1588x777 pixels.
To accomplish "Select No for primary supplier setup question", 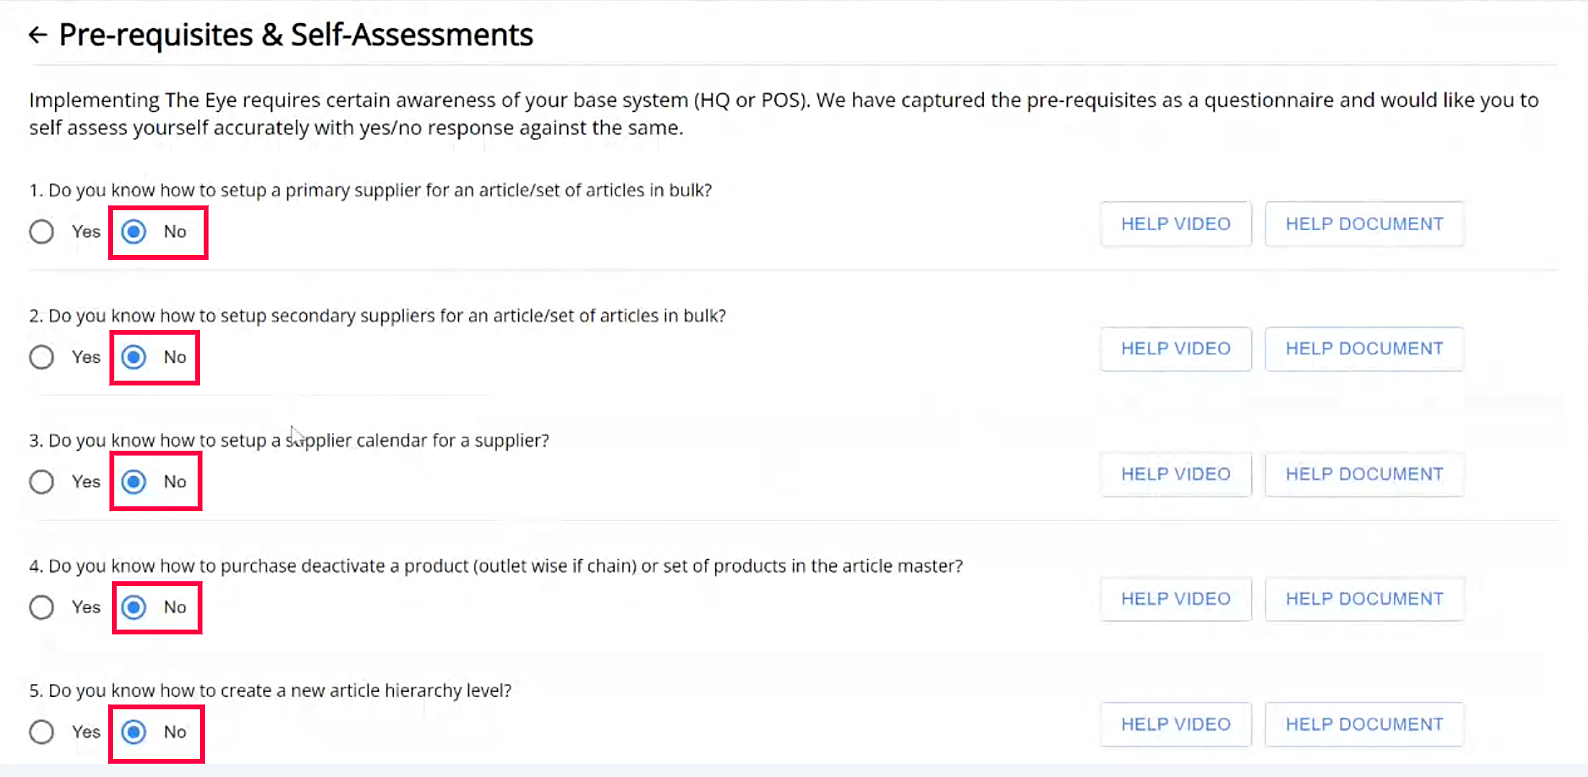I will coord(134,232).
